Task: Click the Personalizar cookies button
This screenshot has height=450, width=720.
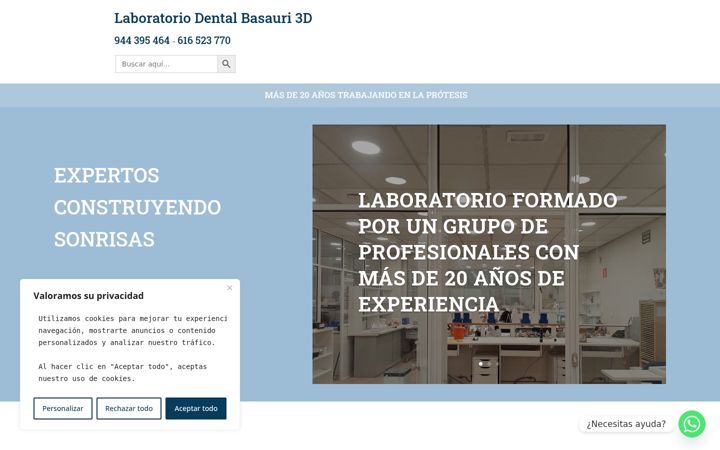Action: 63,408
